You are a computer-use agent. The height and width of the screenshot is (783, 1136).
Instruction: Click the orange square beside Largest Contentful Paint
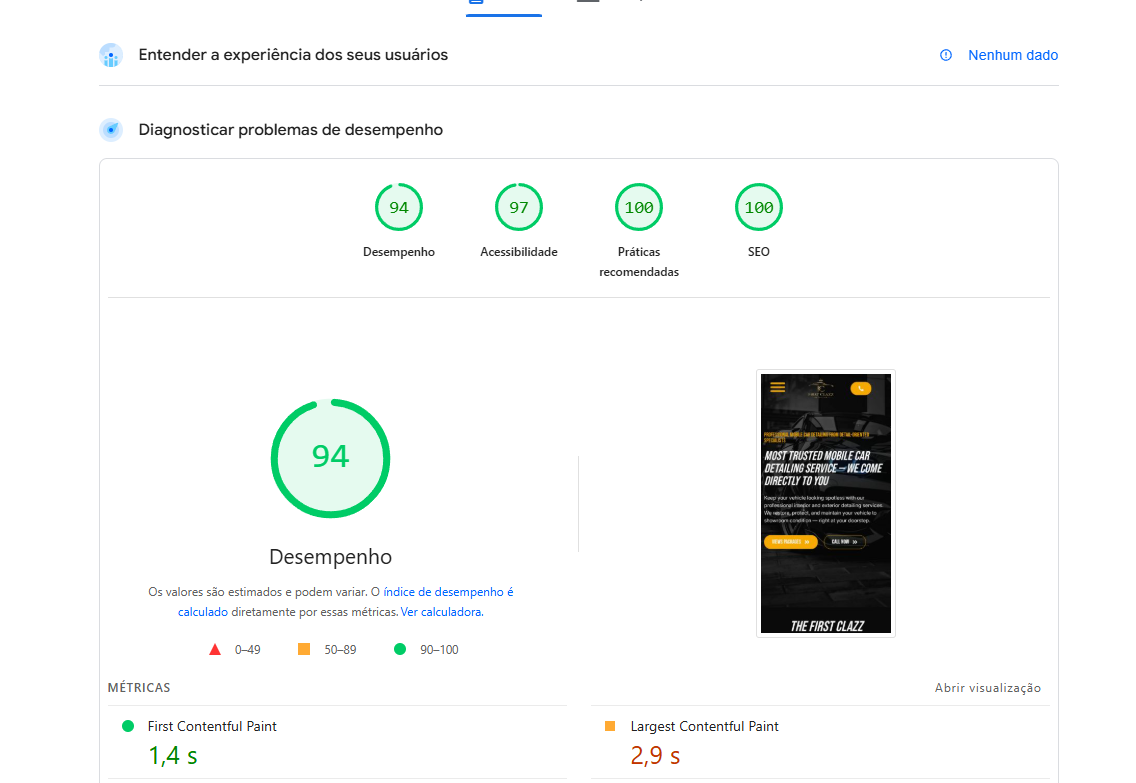[x=610, y=726]
